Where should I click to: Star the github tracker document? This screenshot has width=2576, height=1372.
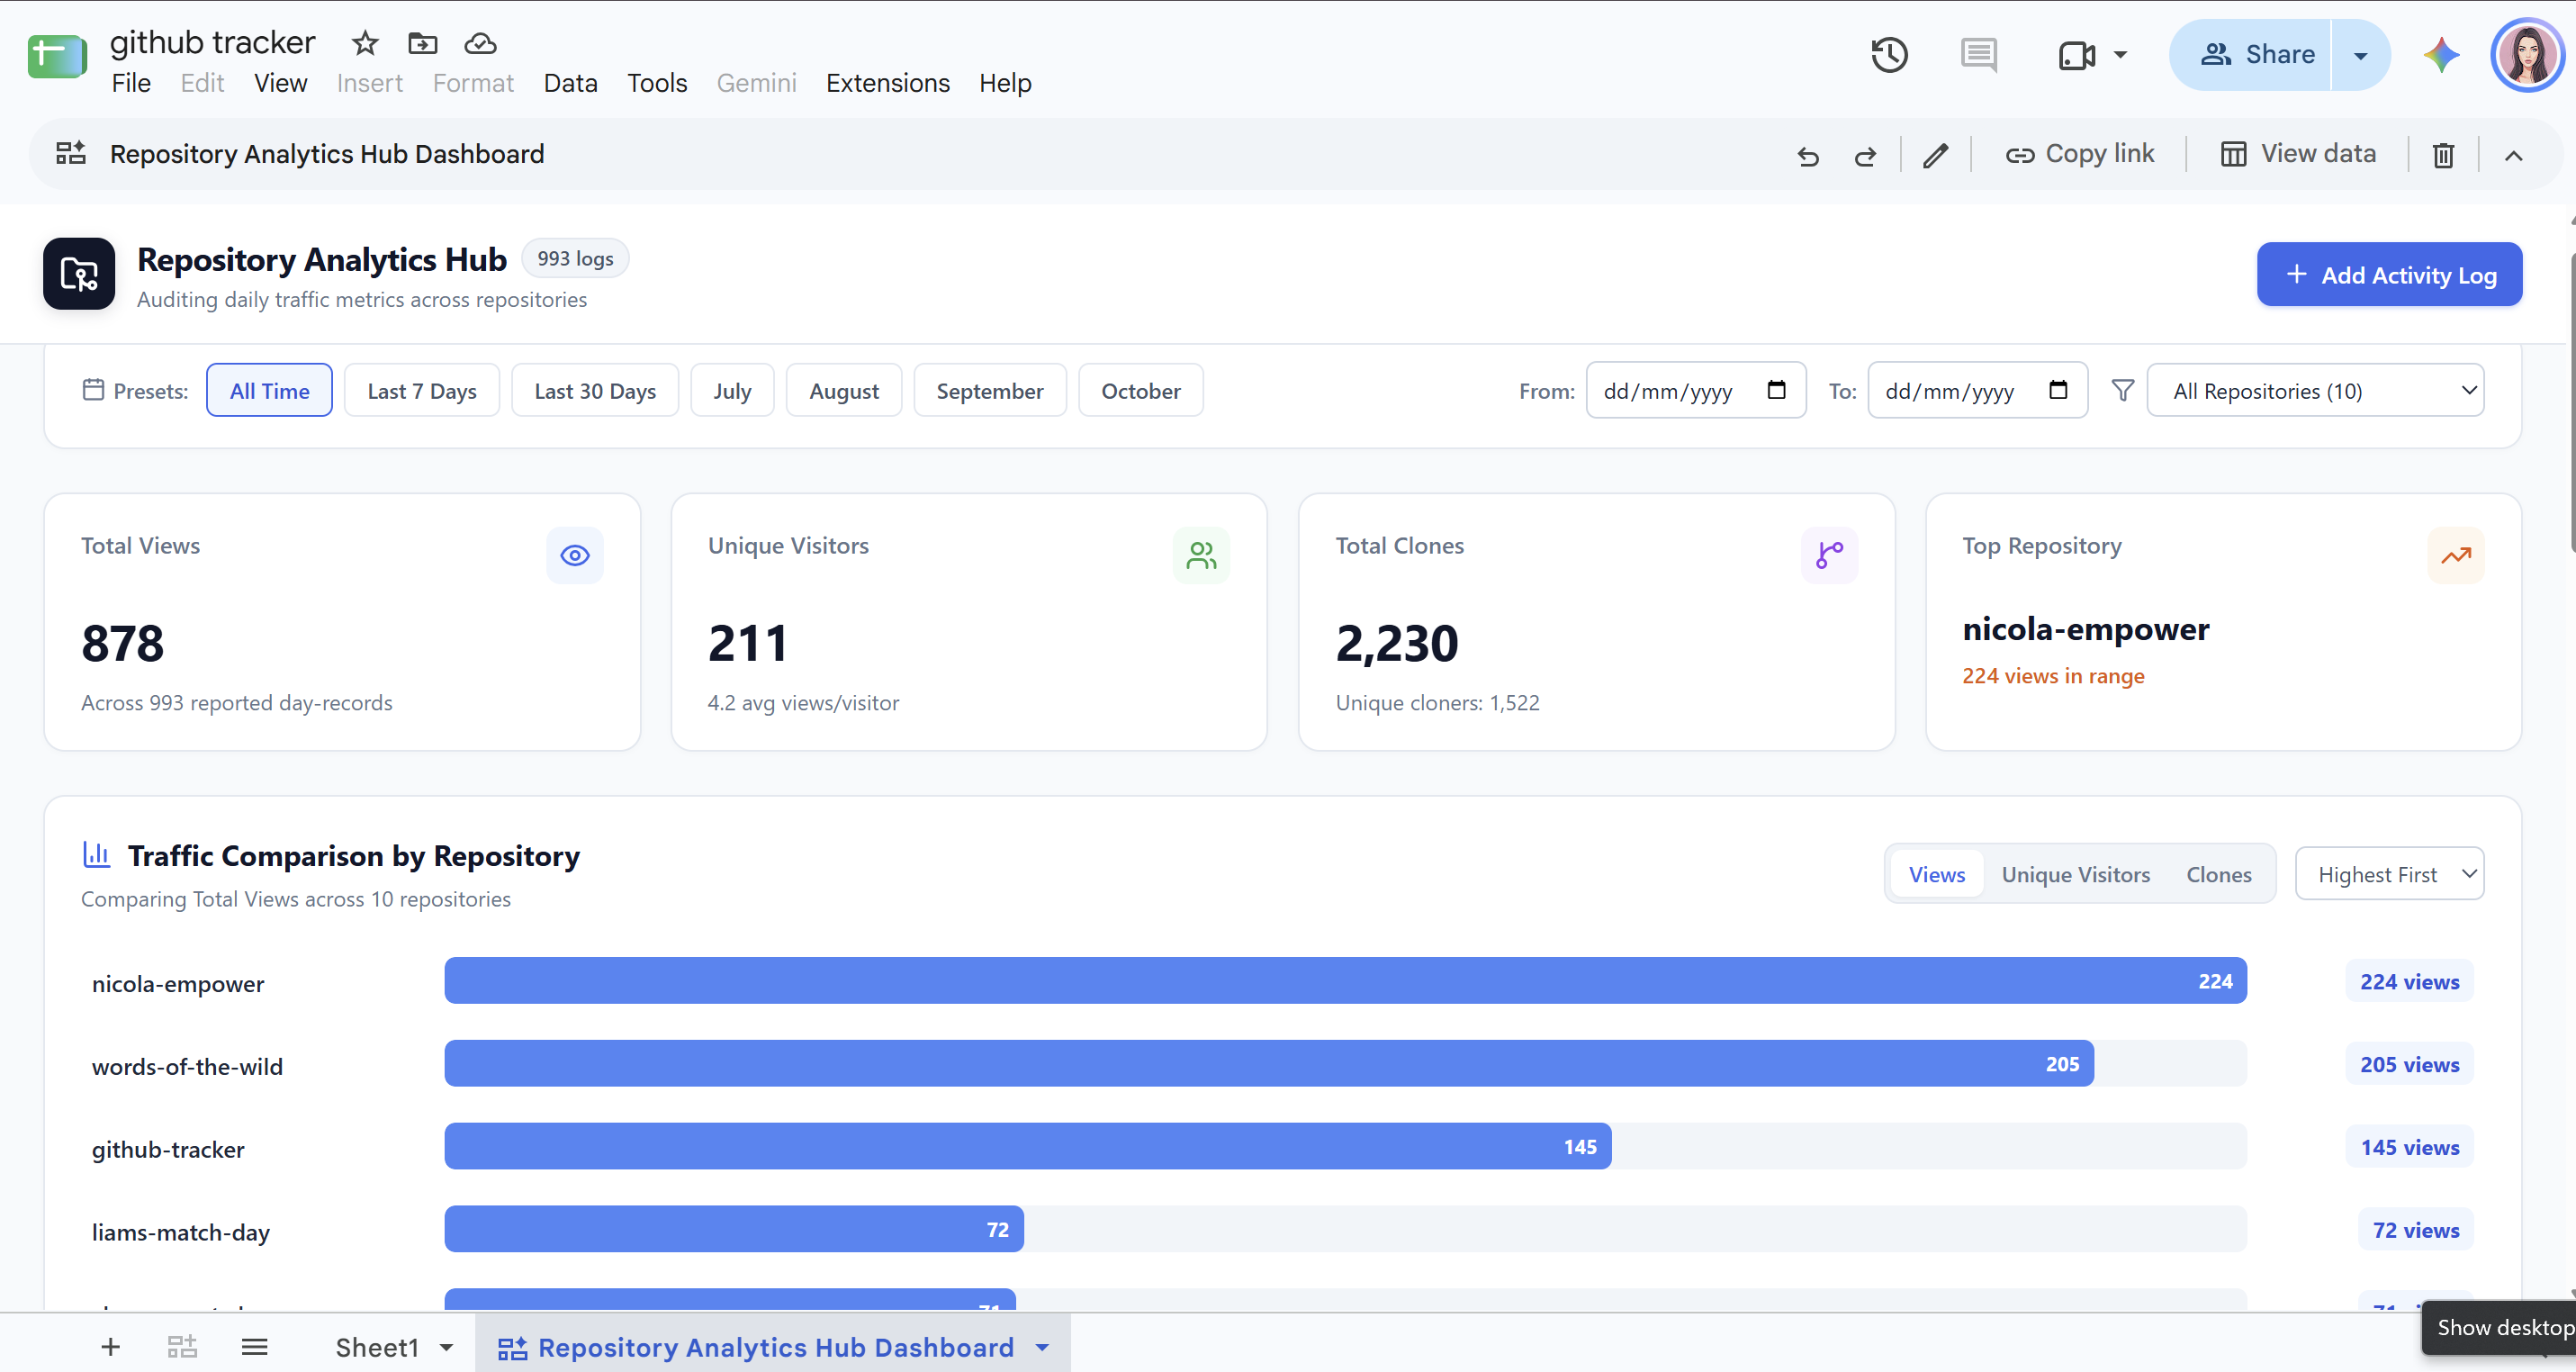(x=365, y=43)
